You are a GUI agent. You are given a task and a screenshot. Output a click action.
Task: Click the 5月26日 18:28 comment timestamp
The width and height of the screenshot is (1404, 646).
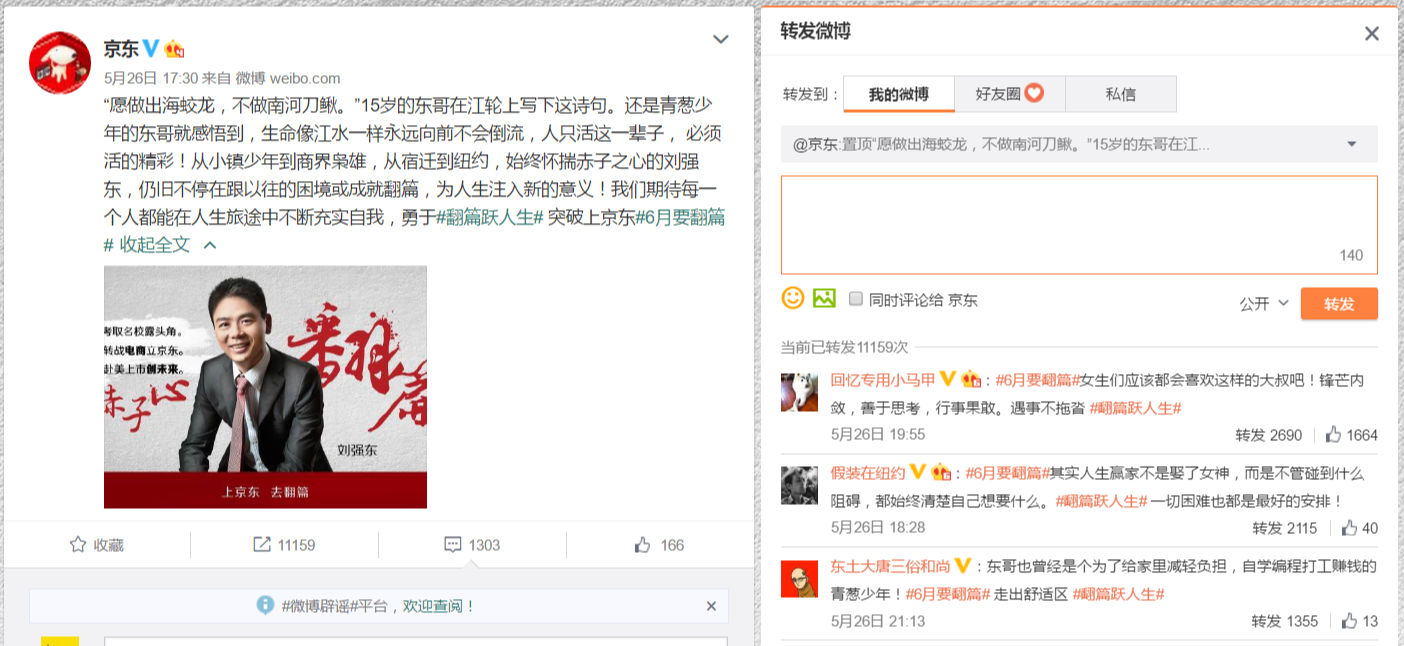point(878,528)
